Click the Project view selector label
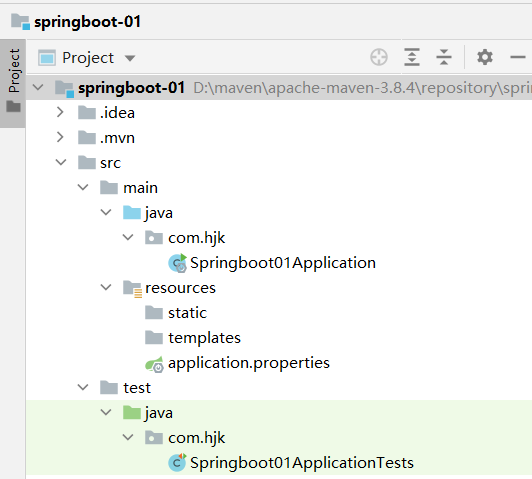This screenshot has height=479, width=532. pos(88,58)
